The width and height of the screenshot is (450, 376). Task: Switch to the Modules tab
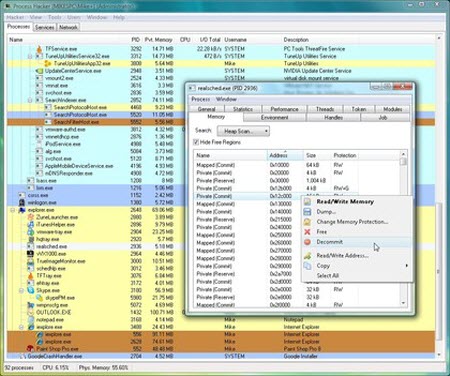pos(393,109)
